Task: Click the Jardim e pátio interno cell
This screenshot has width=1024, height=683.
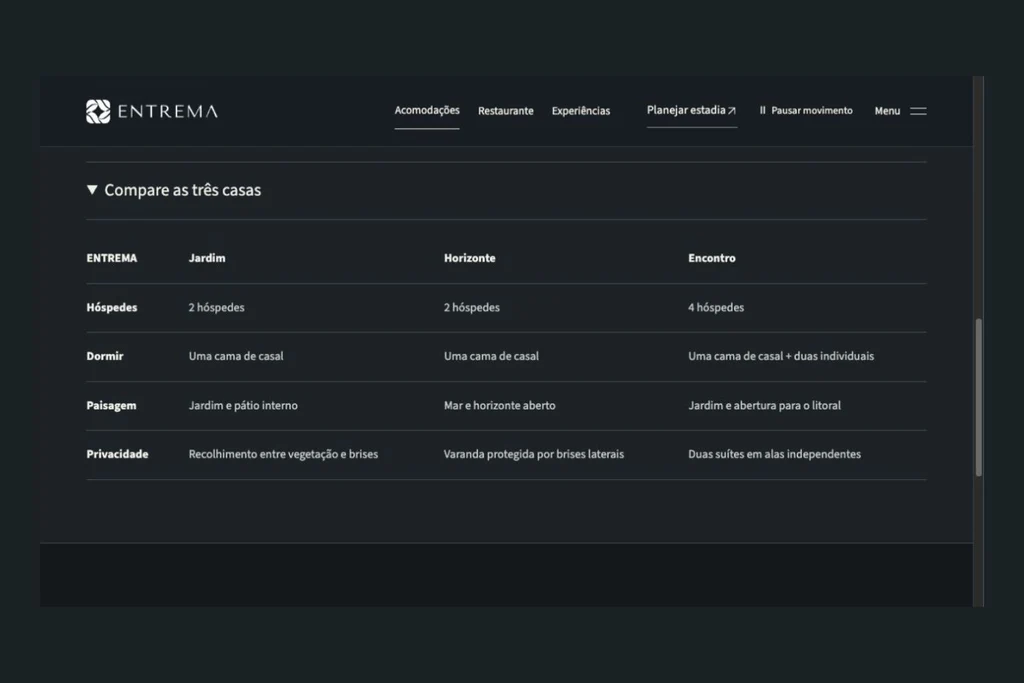Action: (x=243, y=405)
